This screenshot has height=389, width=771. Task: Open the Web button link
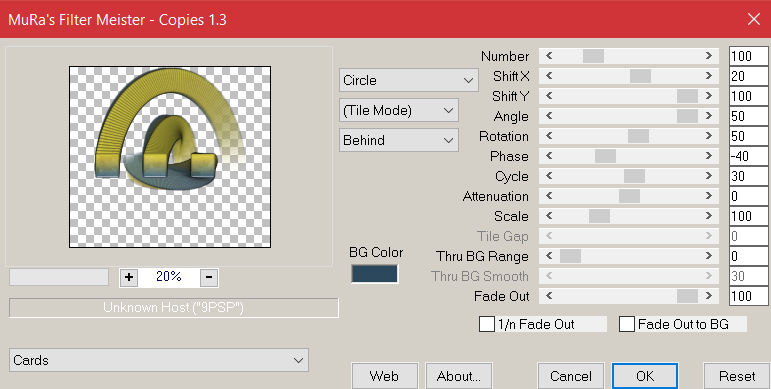click(x=384, y=376)
